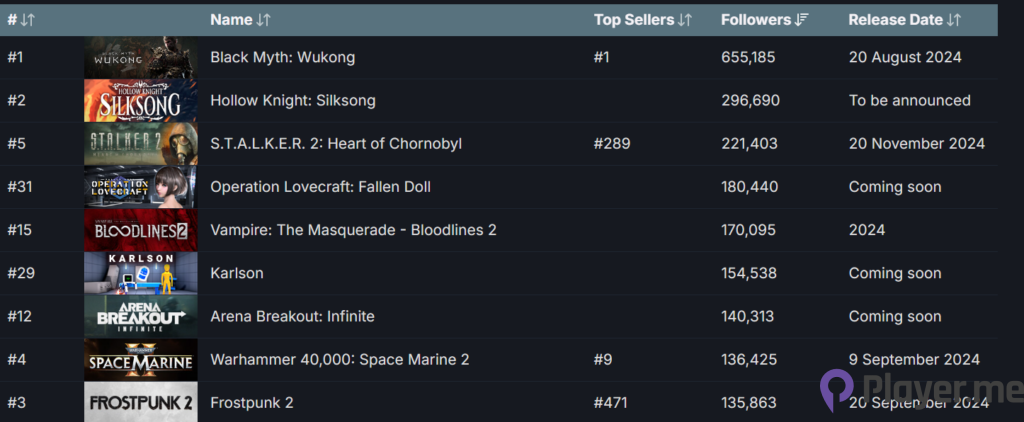Click the S.T.A.L.K.E.R. 2 cover image
This screenshot has width=1024, height=422.
140,144
